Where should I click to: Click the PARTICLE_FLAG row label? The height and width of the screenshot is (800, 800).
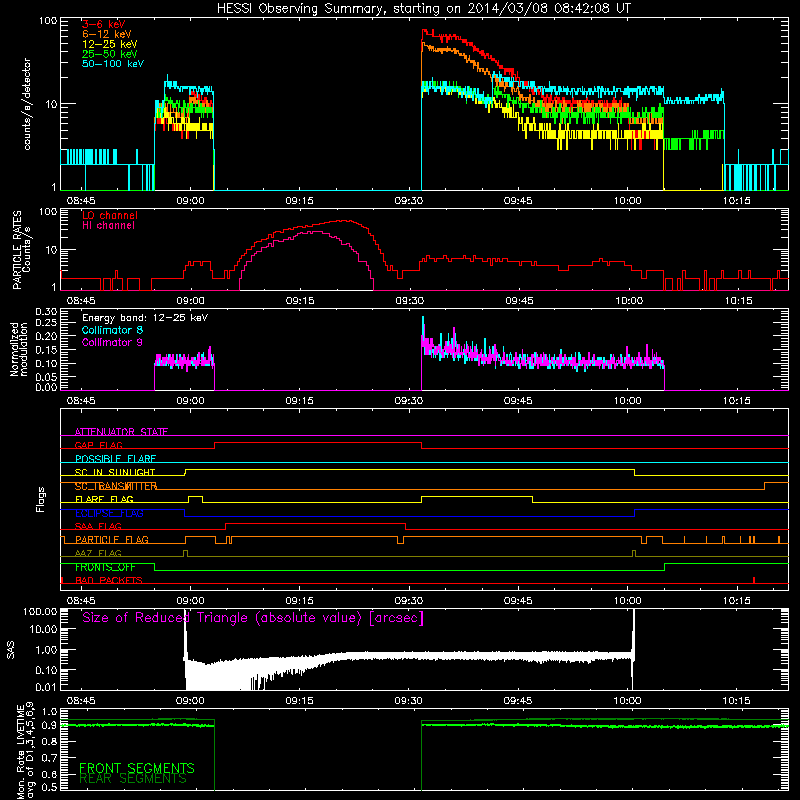(112, 539)
